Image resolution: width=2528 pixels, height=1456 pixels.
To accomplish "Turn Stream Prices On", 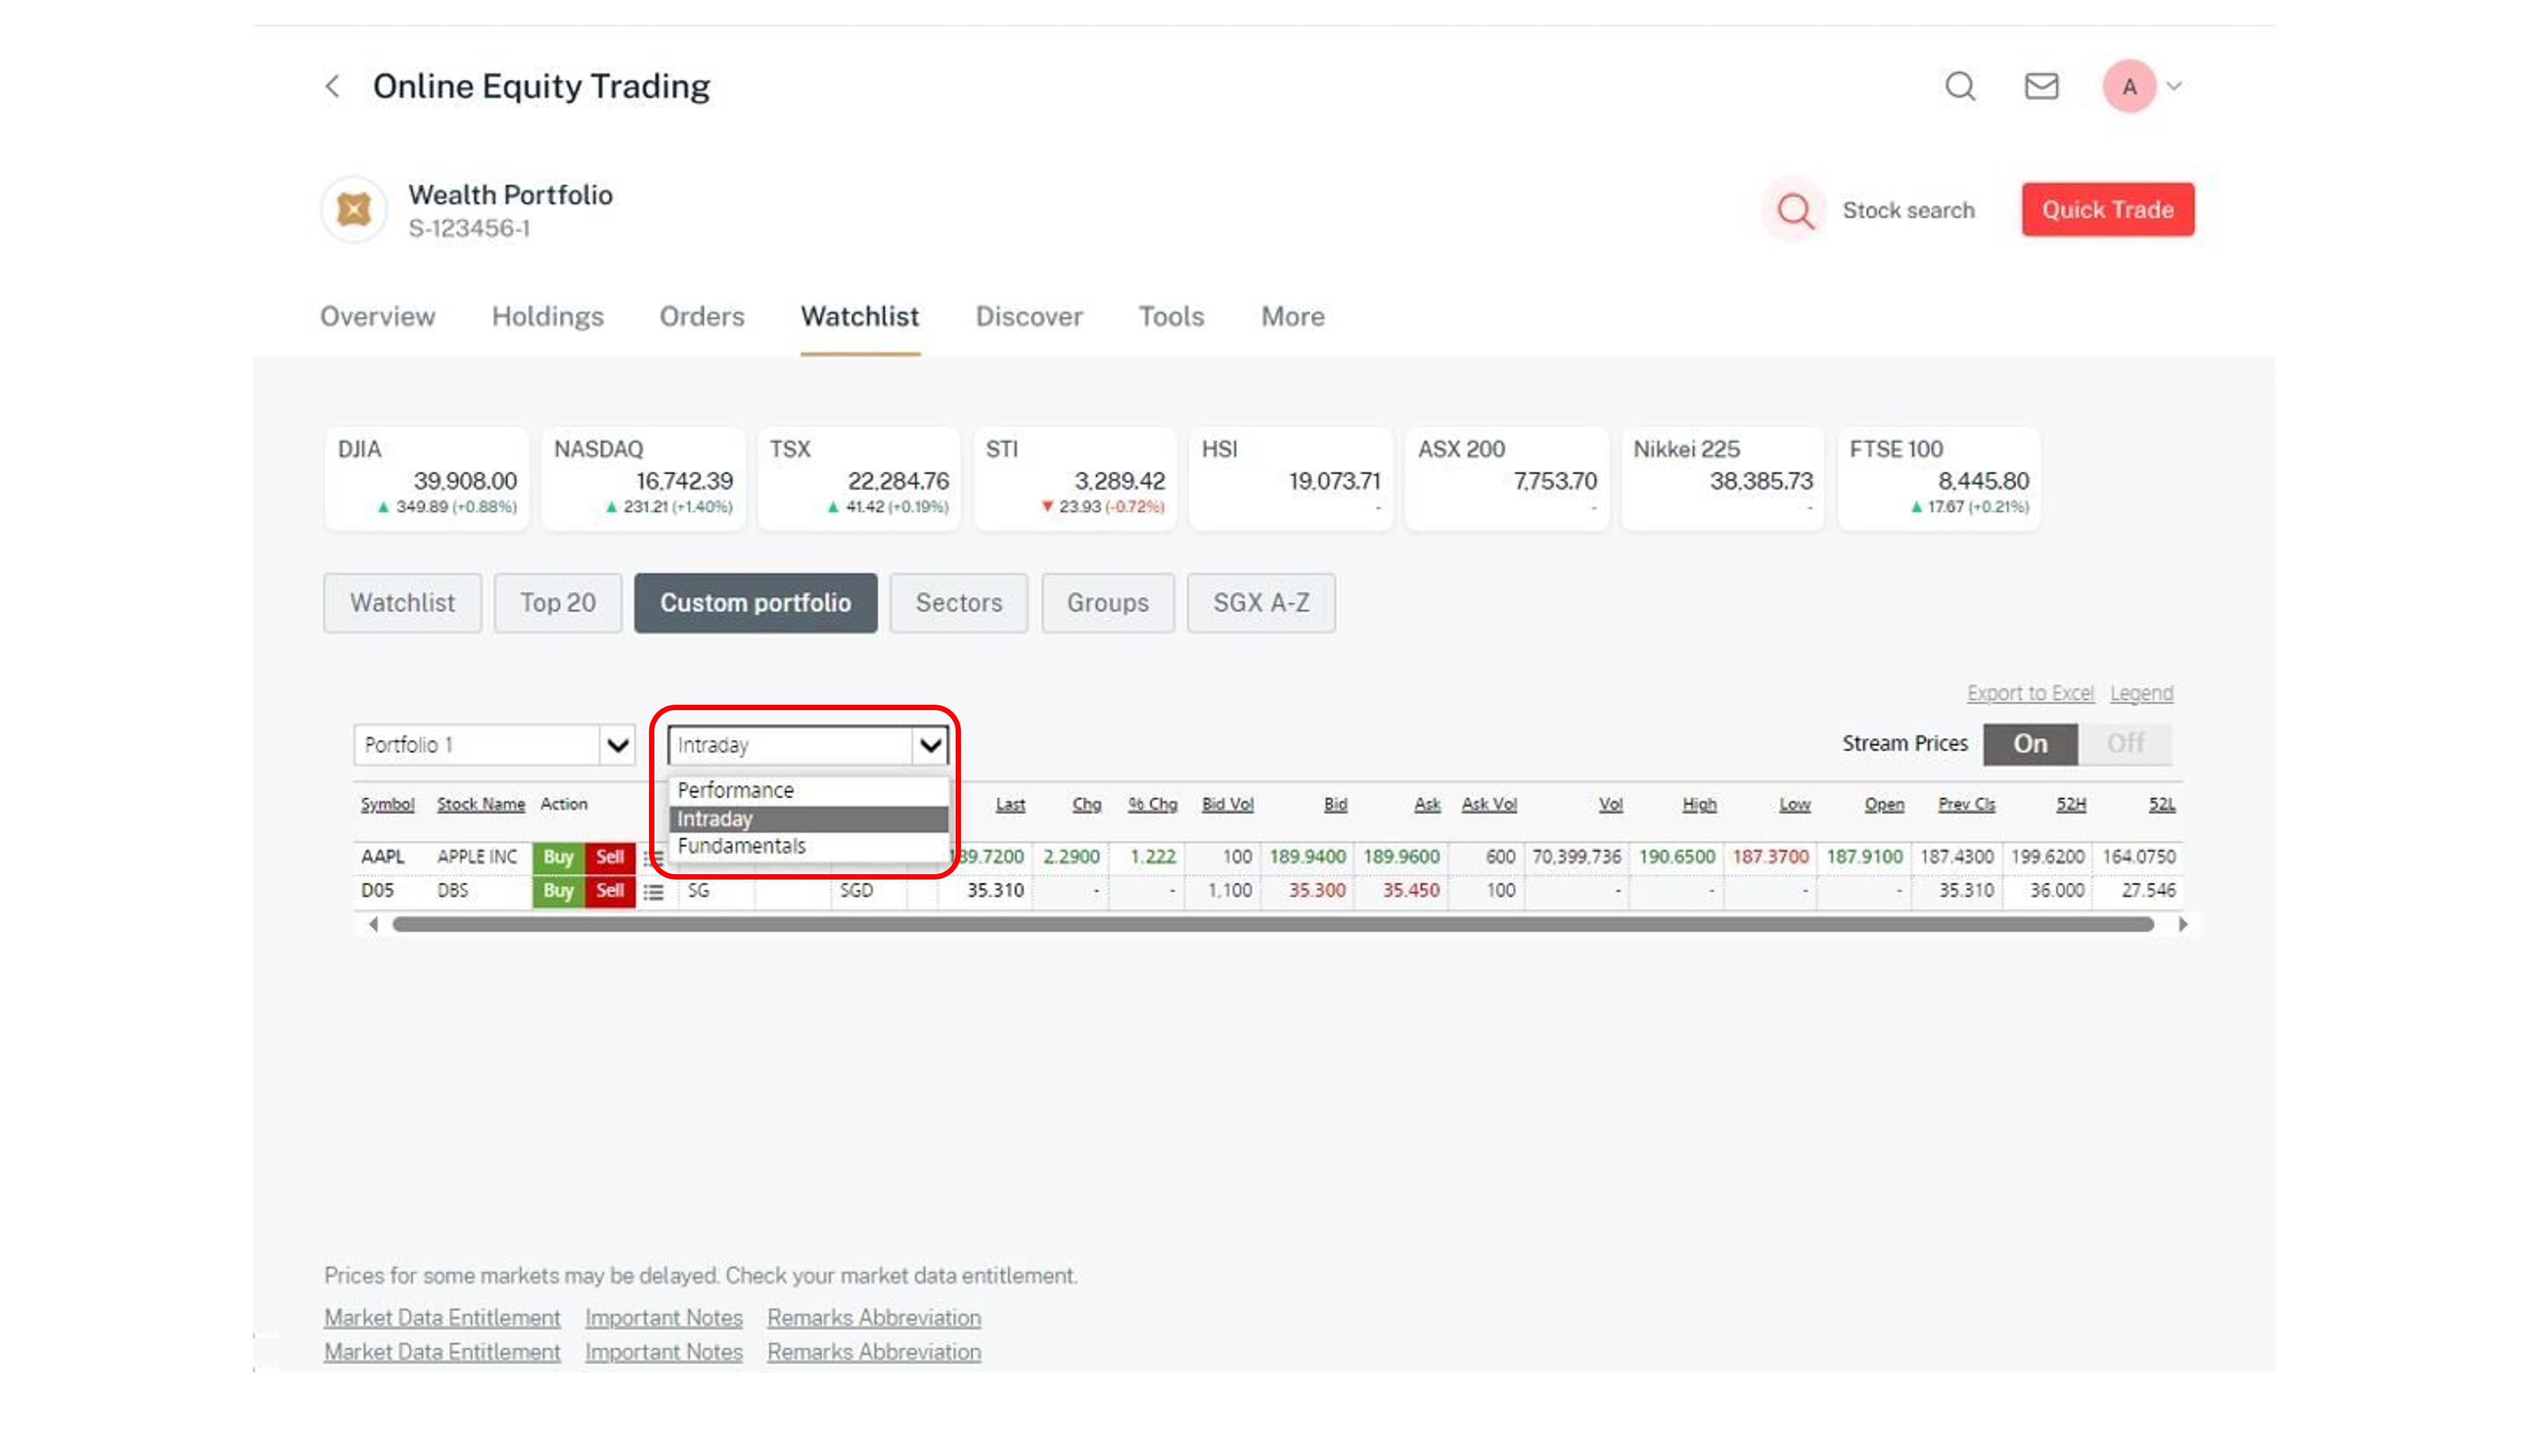I will [2030, 744].
